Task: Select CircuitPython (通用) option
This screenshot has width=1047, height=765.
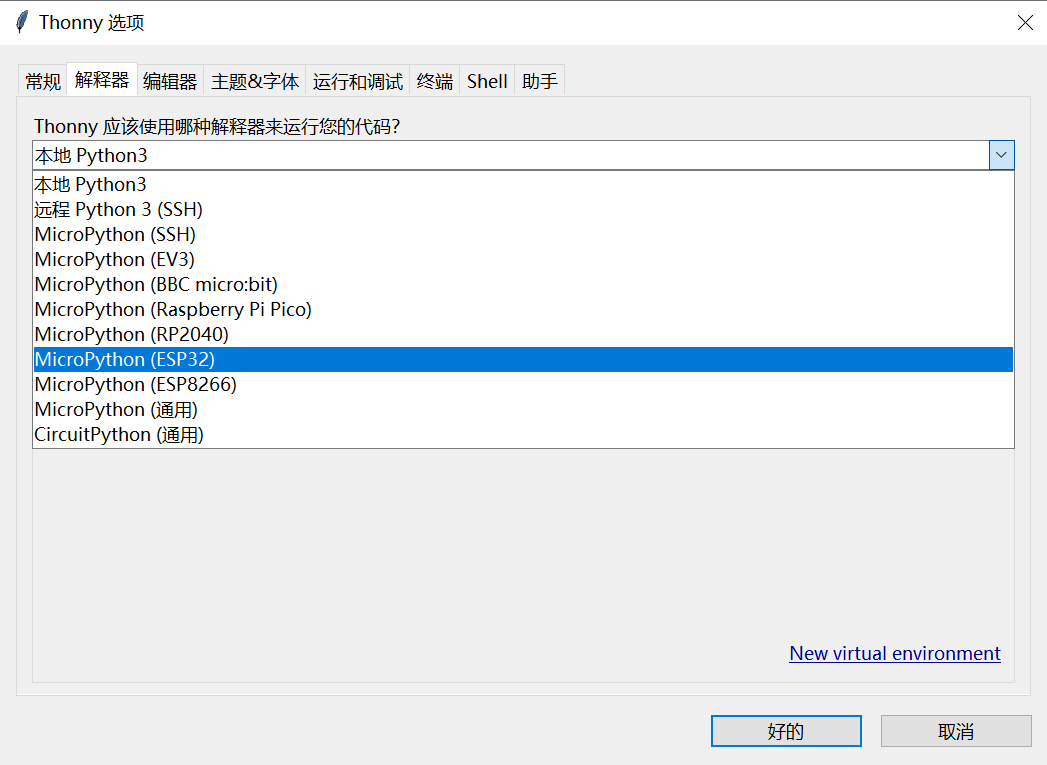Action: click(524, 435)
